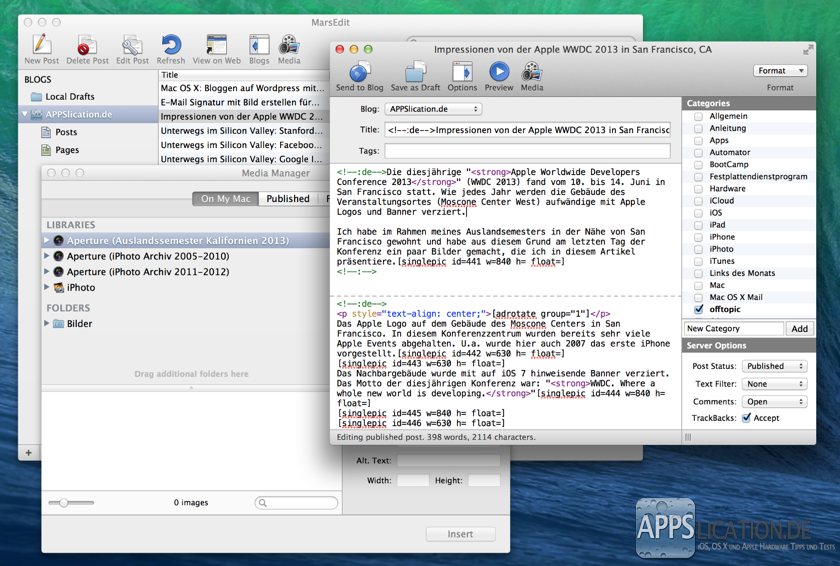This screenshot has height=566, width=840.
Task: Enter full screen in post editor window
Action: point(808,50)
